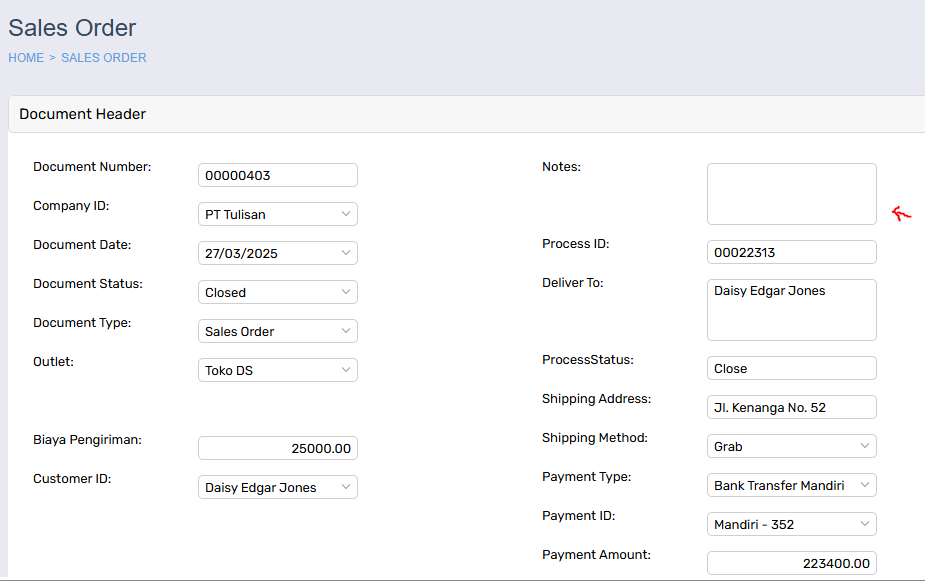Focus the ProcessStatus field showing Close
Viewport: 925px width, 581px height.
pyautogui.click(x=792, y=368)
